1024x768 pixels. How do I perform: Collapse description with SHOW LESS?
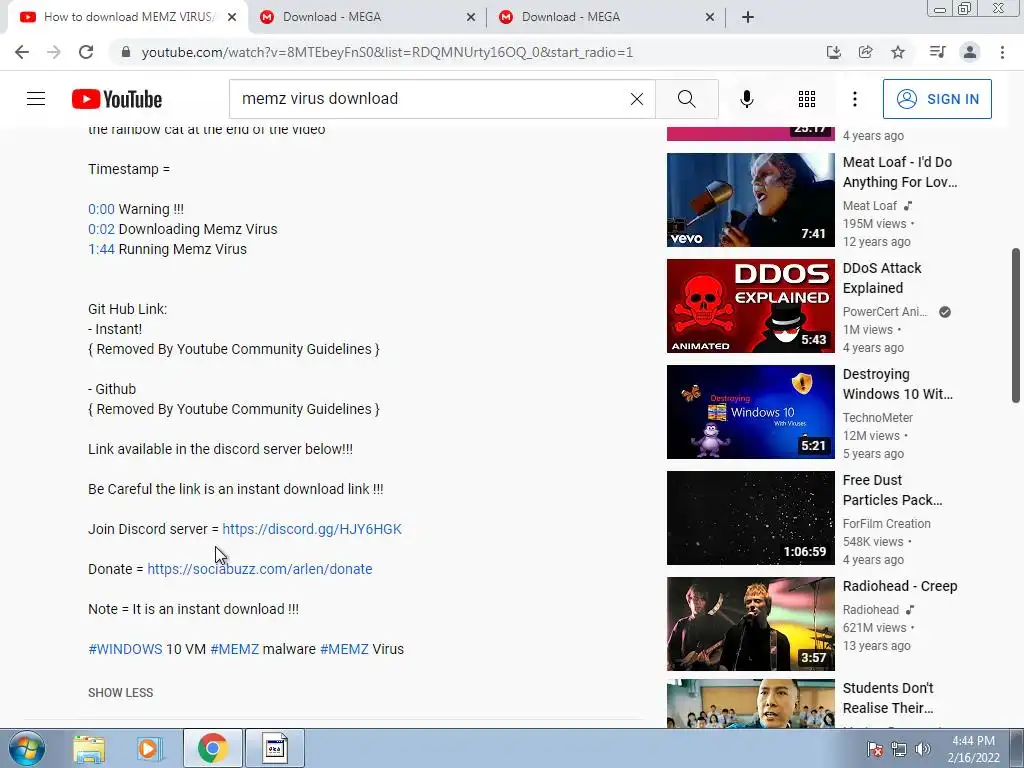coord(121,693)
